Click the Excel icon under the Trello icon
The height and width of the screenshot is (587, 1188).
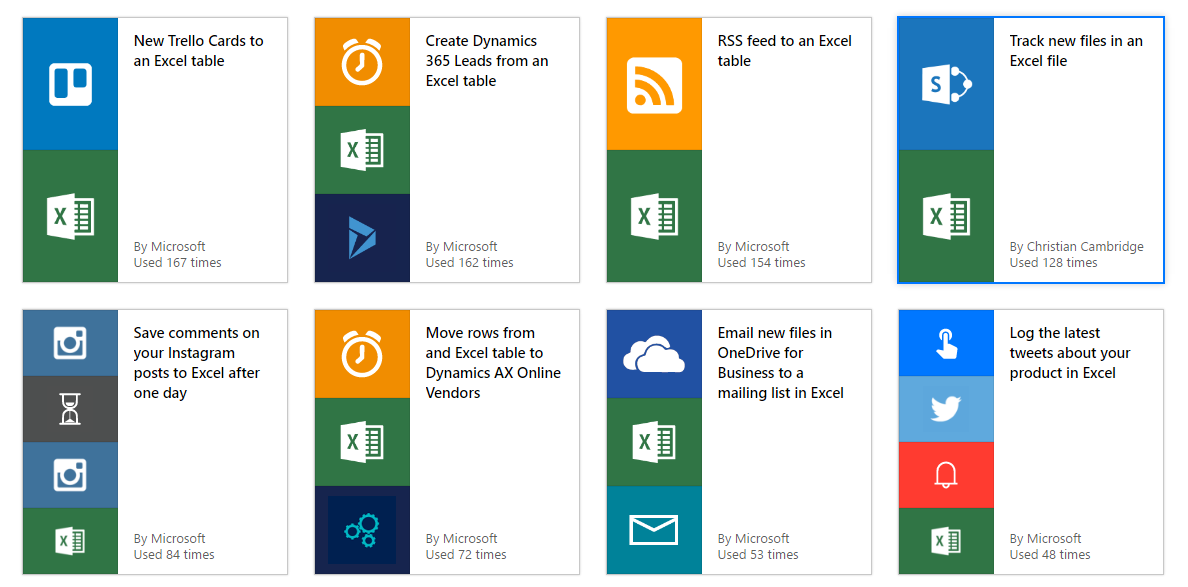coord(70,216)
